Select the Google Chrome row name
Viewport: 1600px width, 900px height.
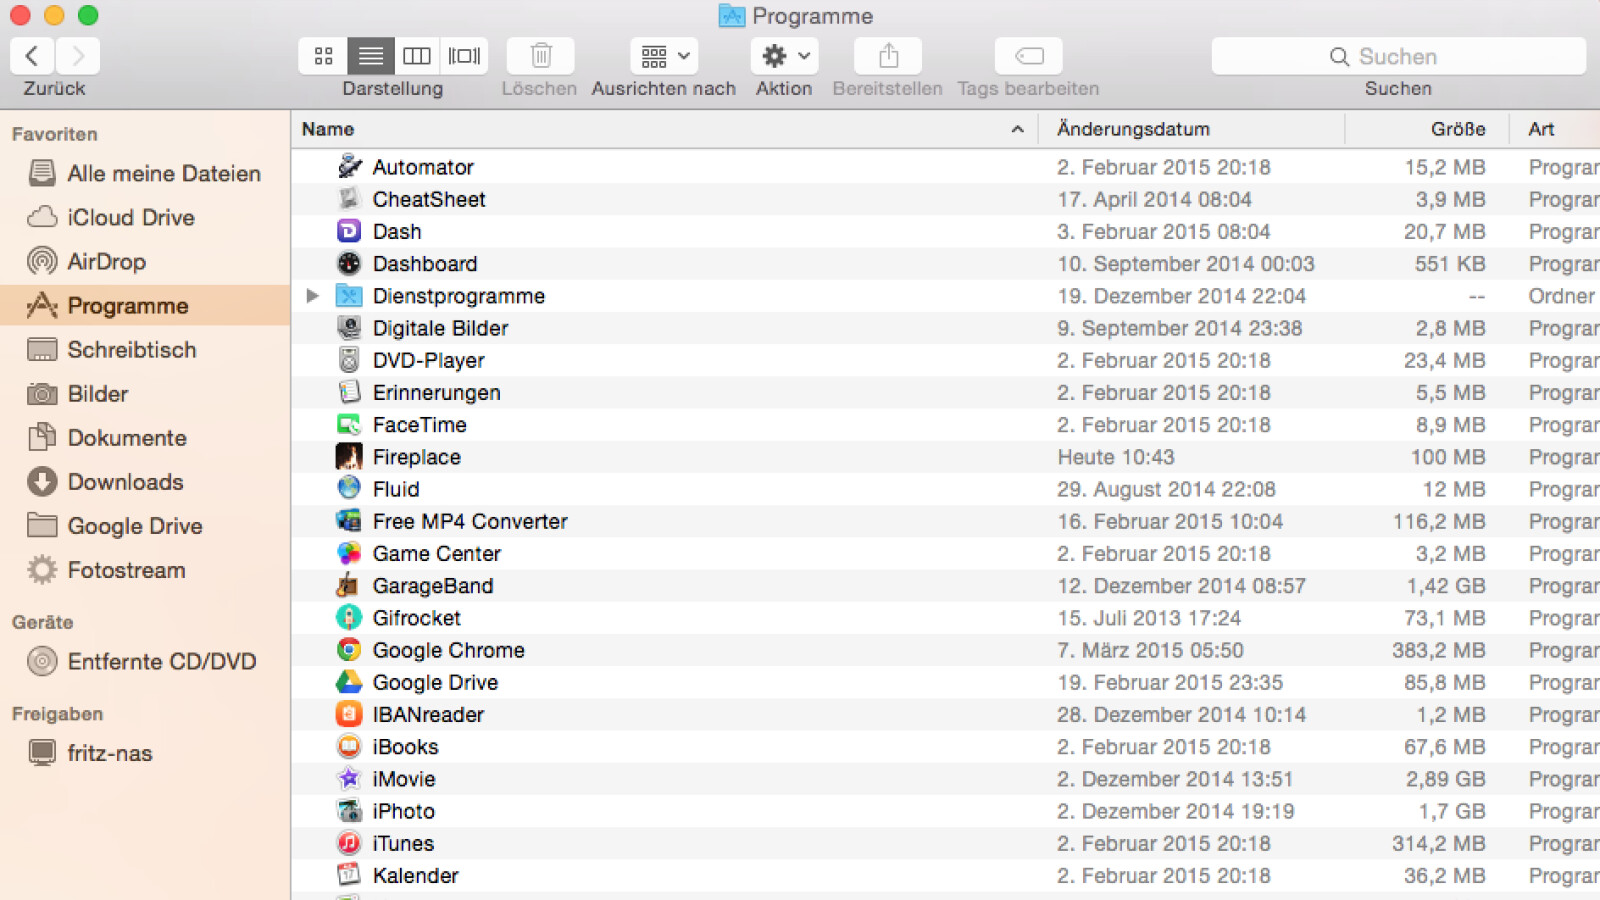coord(449,650)
